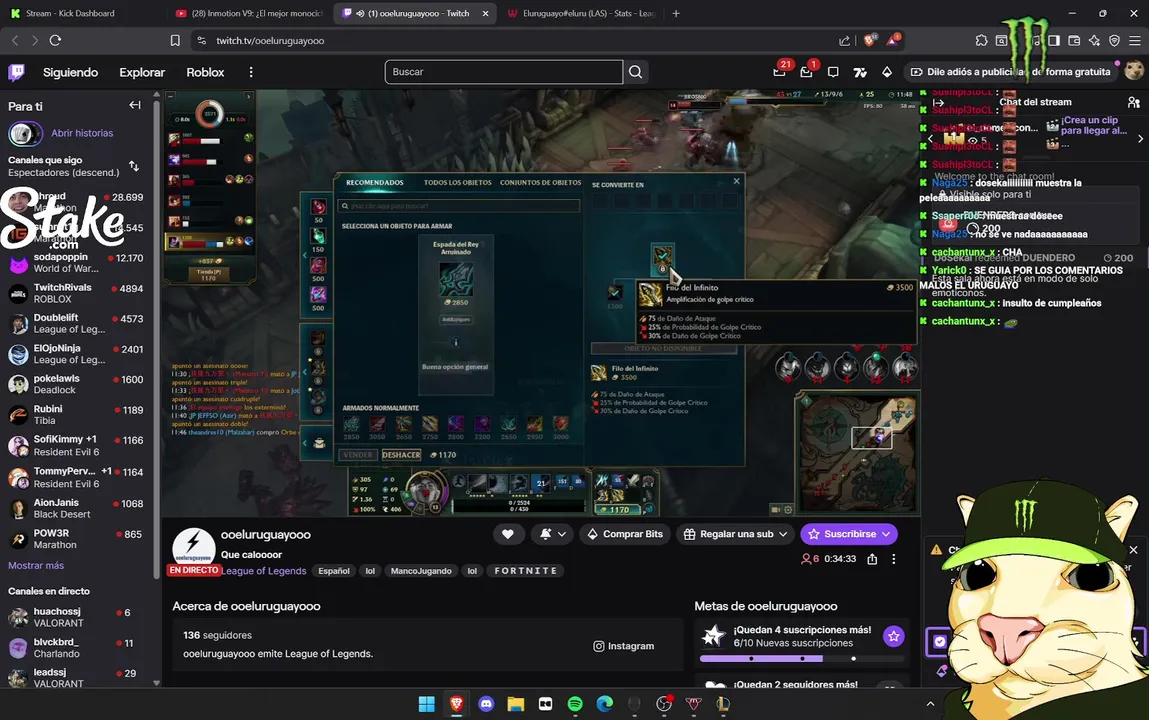Open the stream three-dot options menu
This screenshot has height=720, width=1149.
(893, 559)
